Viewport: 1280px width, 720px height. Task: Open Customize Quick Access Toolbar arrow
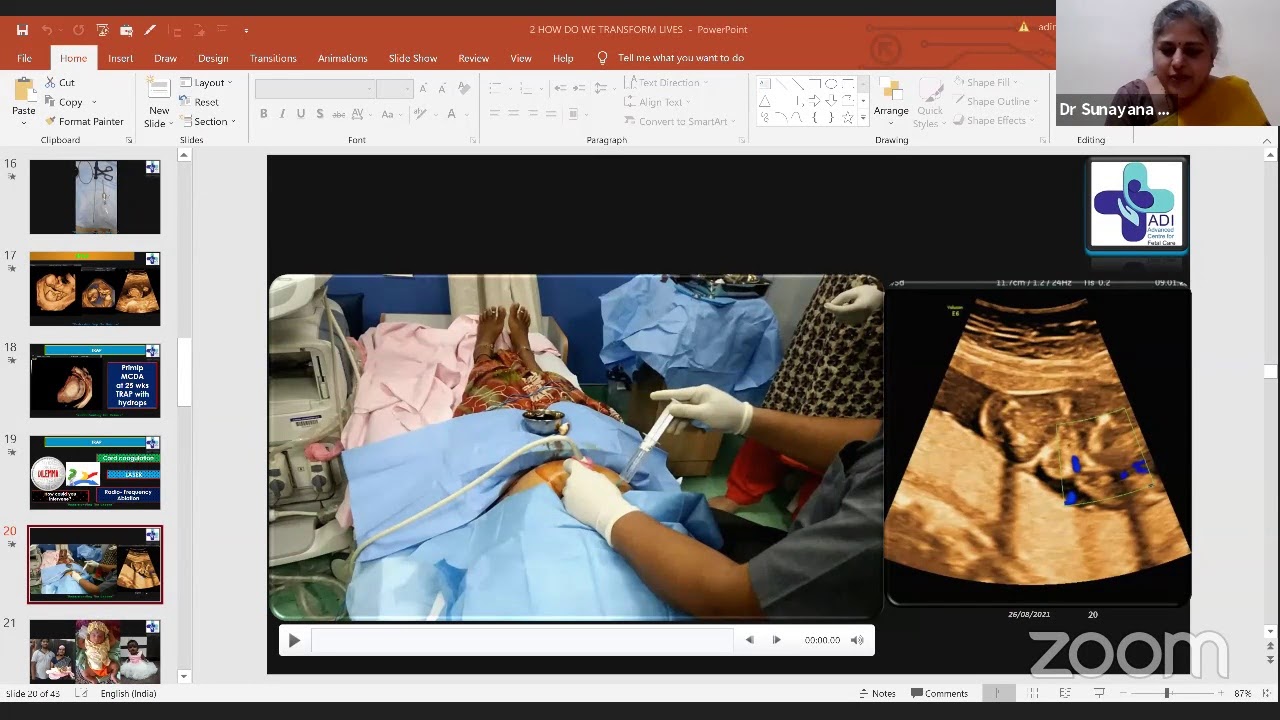pyautogui.click(x=246, y=30)
